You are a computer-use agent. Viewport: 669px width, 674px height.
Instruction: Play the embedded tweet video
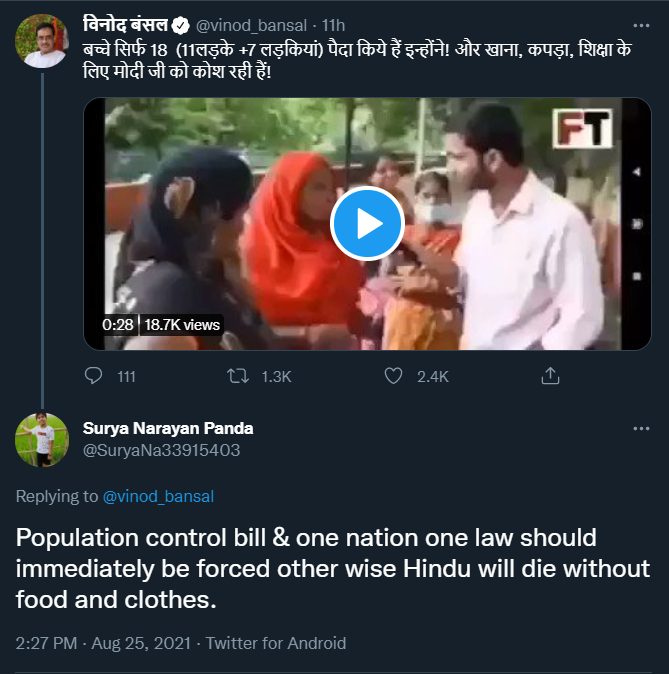367,223
